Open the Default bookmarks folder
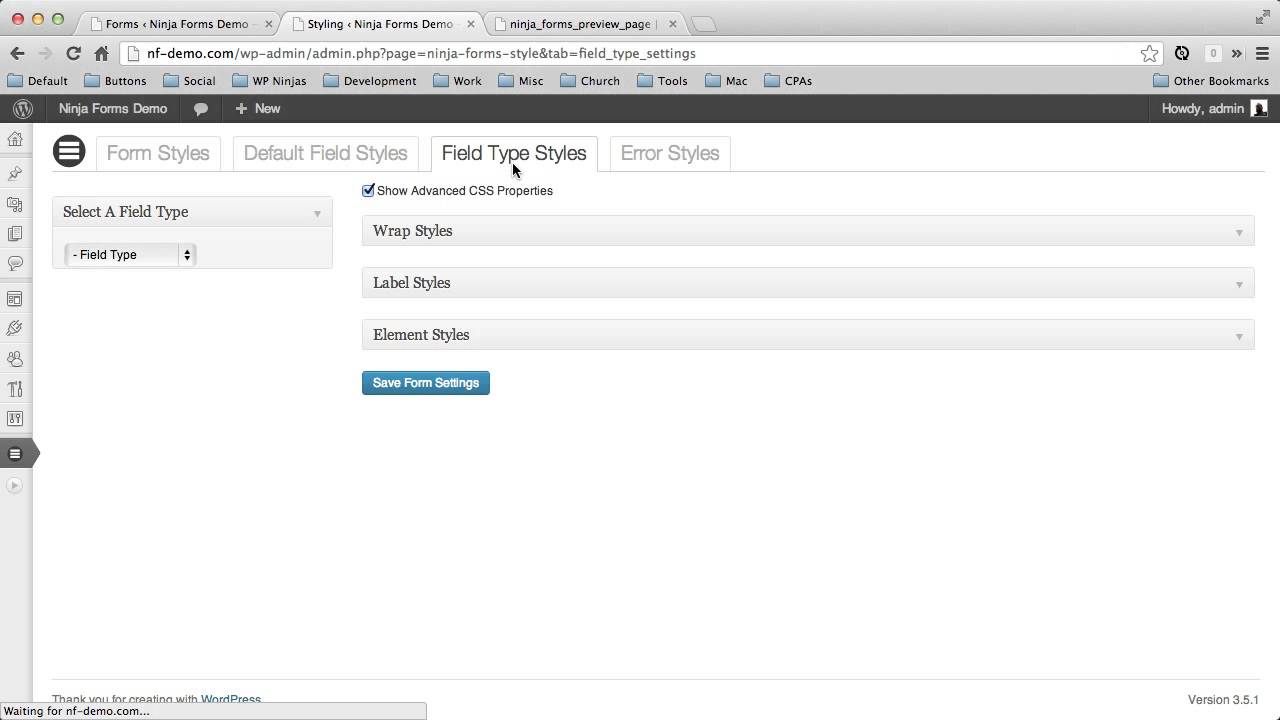The width and height of the screenshot is (1280, 720). [37, 81]
